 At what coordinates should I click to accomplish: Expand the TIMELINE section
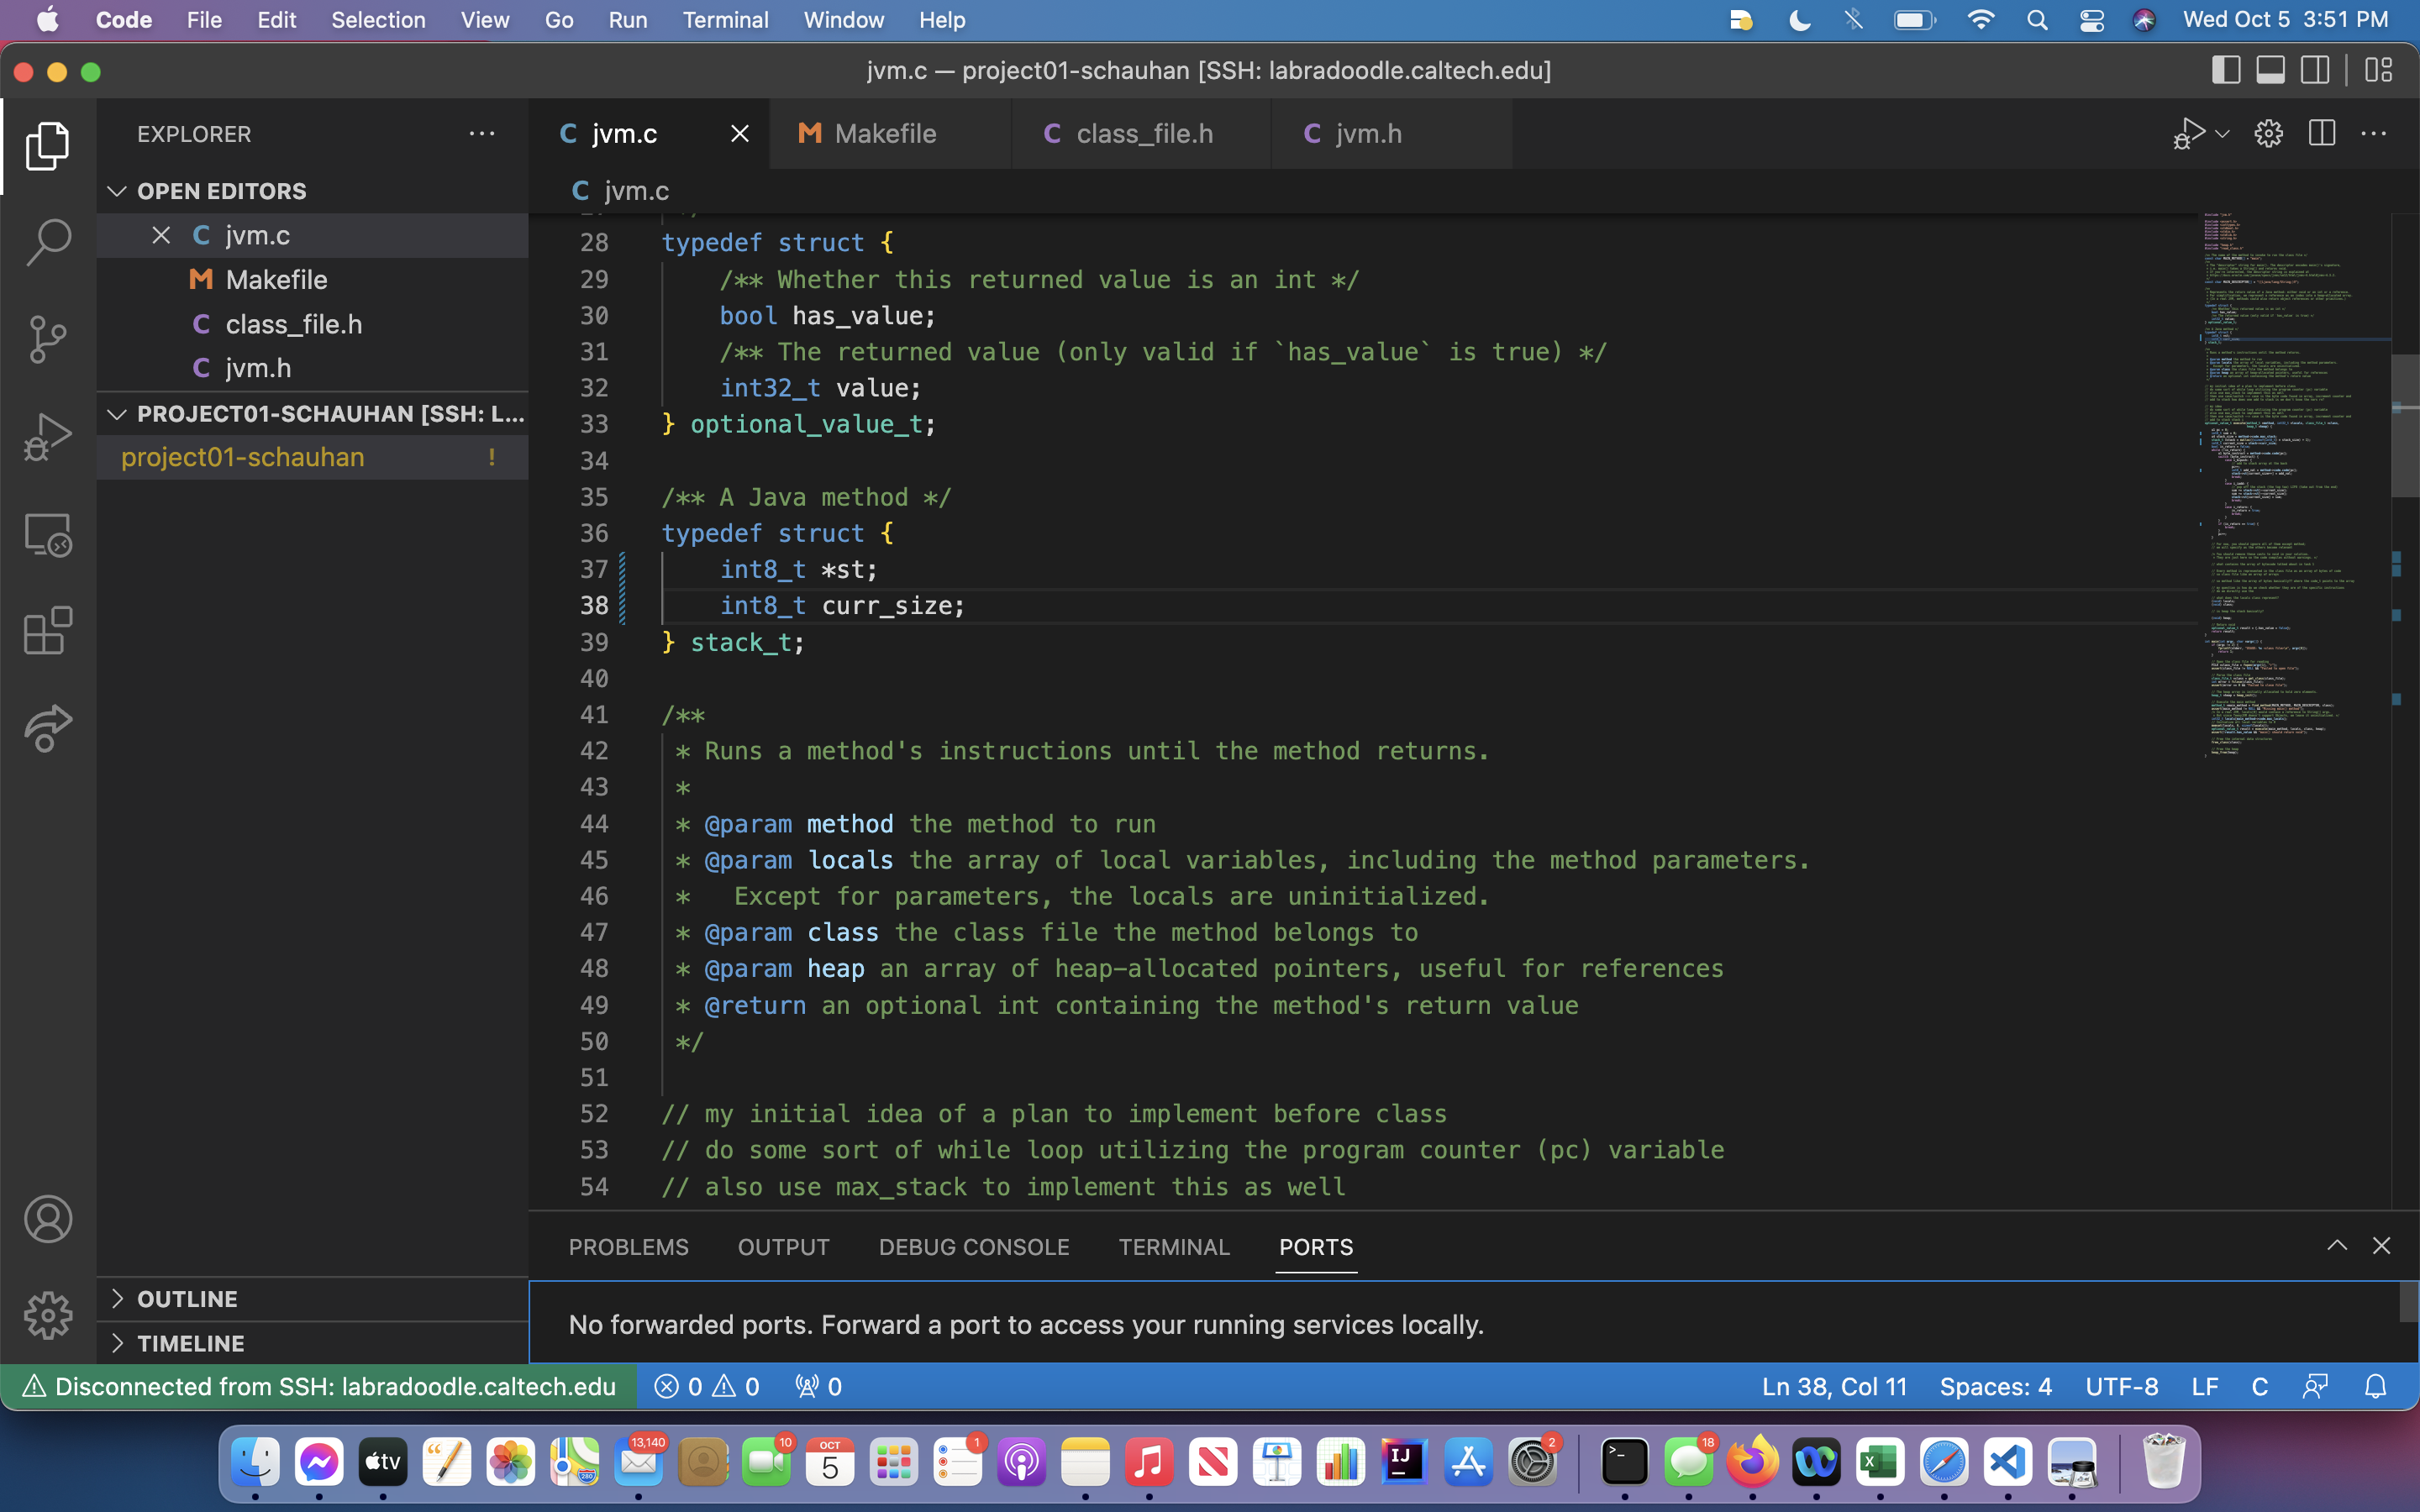(190, 1343)
